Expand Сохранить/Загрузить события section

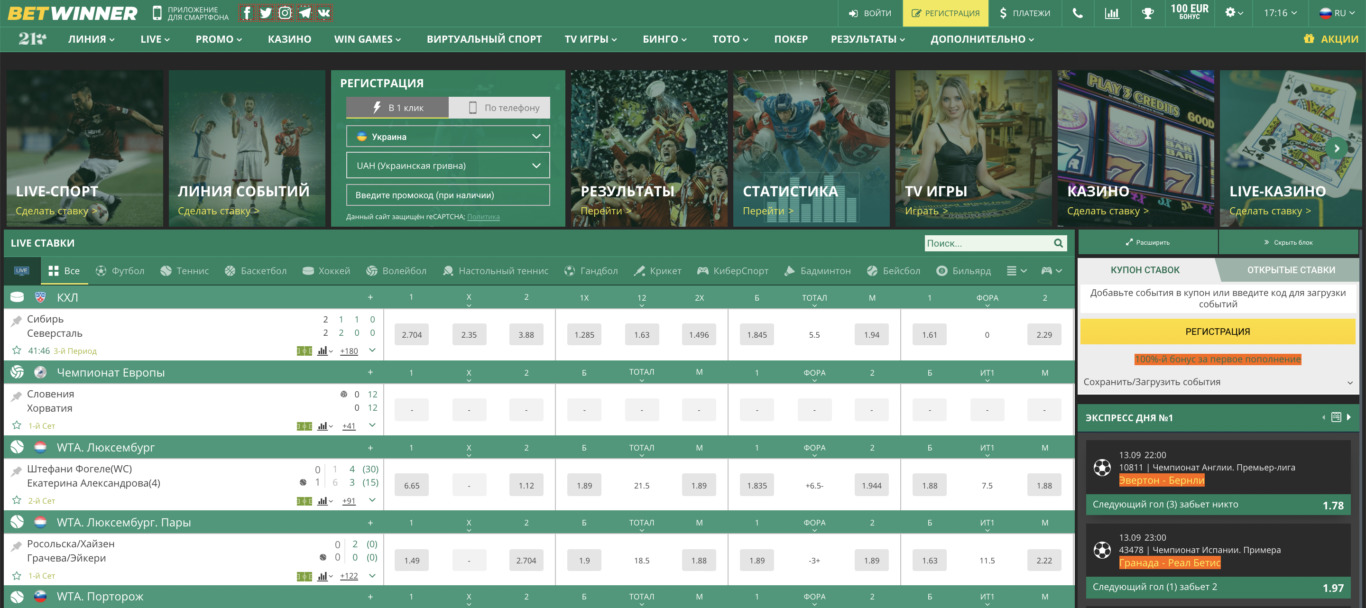click(x=1217, y=382)
